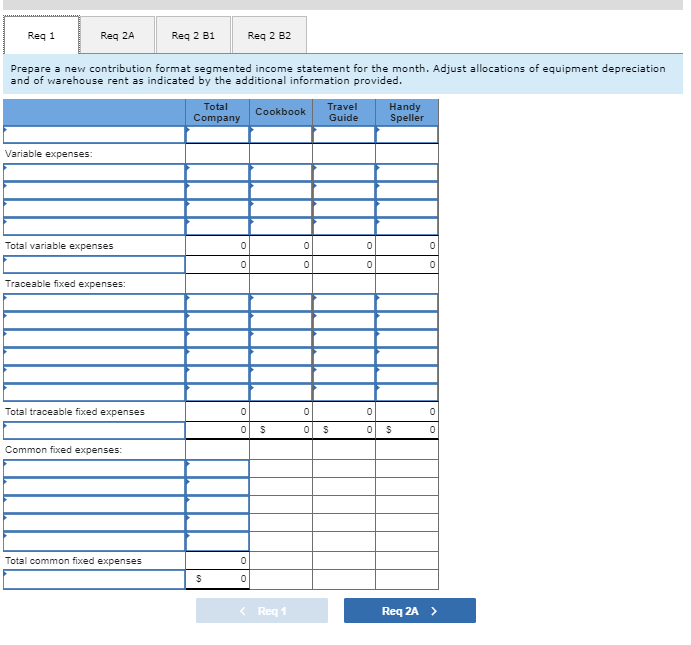Viewport: 691px width, 645px height.
Task: Select Handy Speller cell in first row
Action: coord(407,135)
